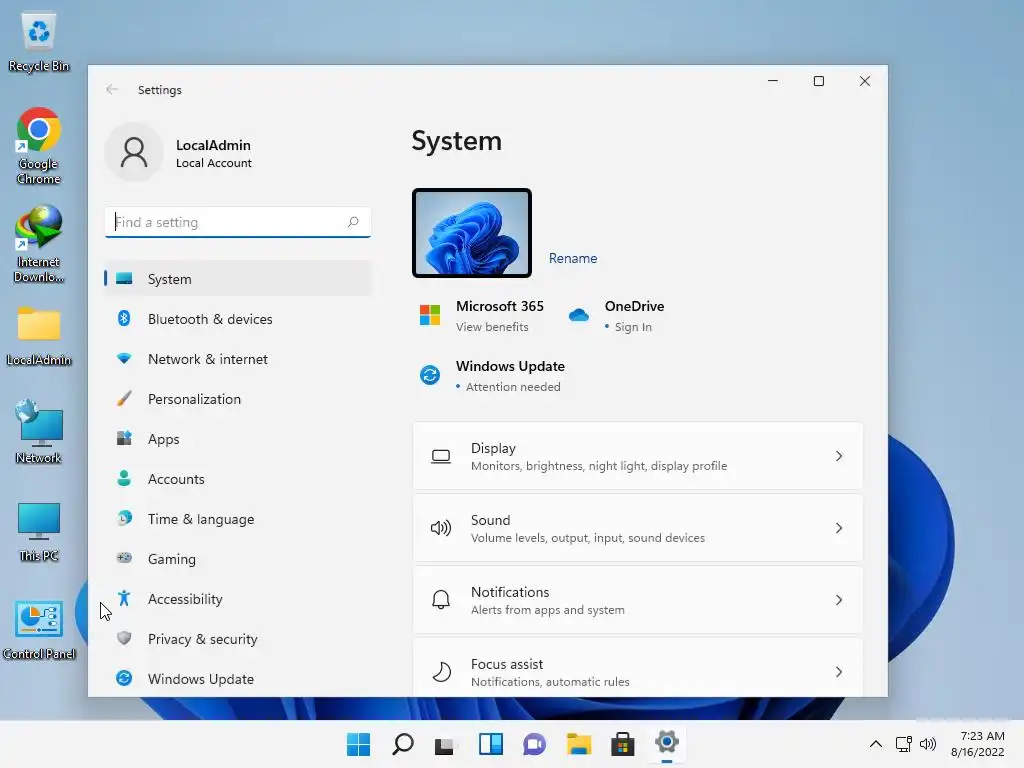Screen dimensions: 1024x768
Task: Click the Microsoft 365 logo icon
Action: click(x=430, y=315)
